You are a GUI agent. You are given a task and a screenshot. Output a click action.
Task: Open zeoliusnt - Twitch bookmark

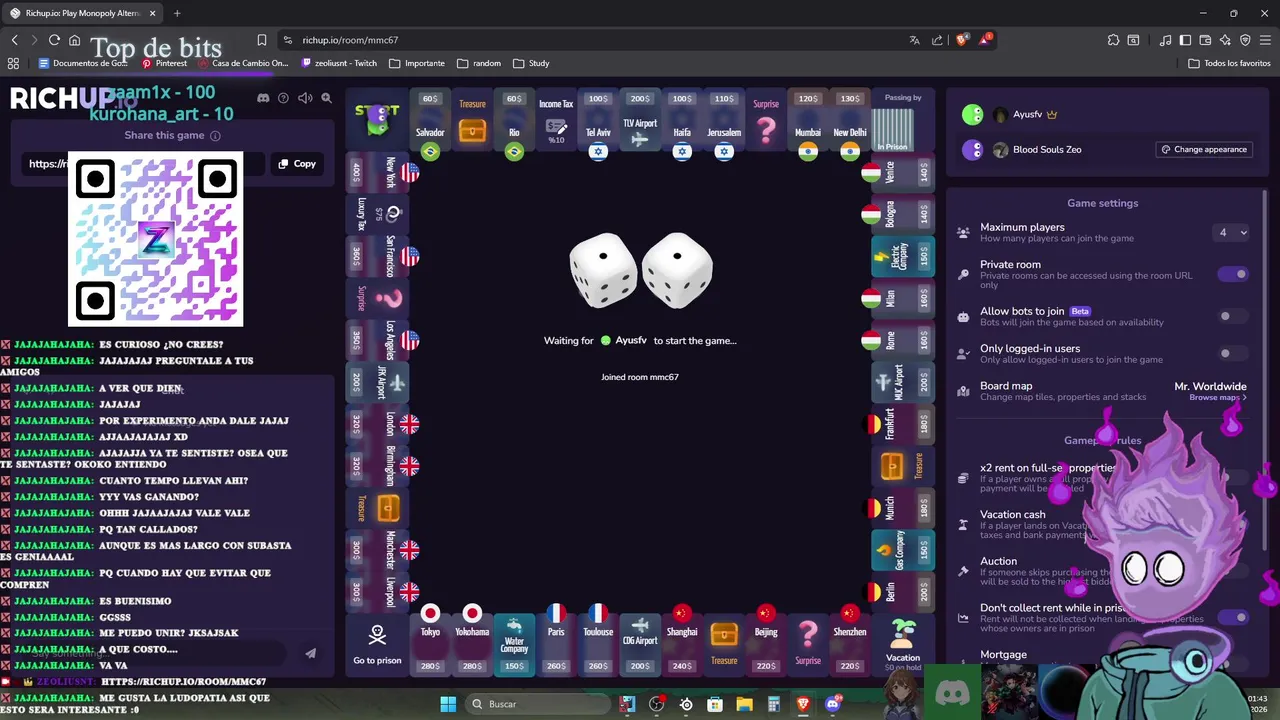coord(339,63)
